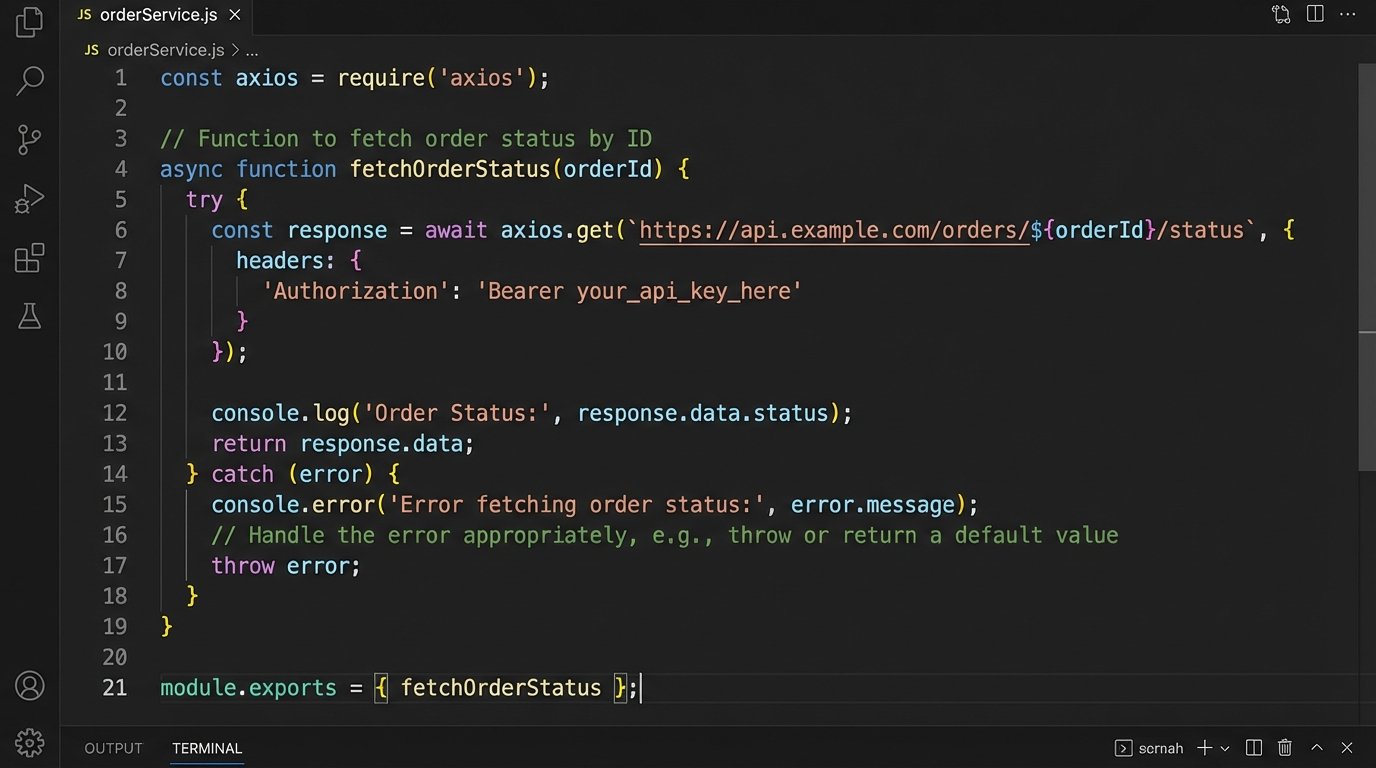
Task: Expand the breadcrumb ellipsis after orderService.js
Action: (x=252, y=49)
